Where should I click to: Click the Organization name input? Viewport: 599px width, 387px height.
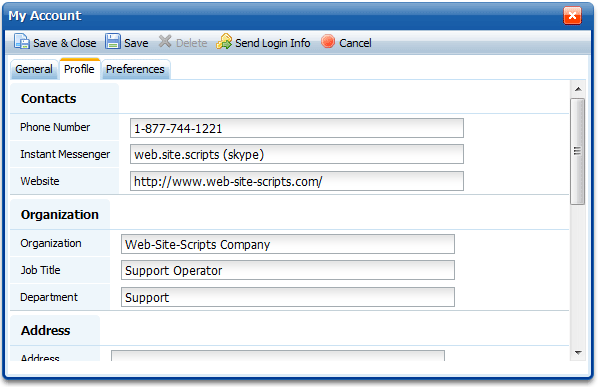[288, 244]
